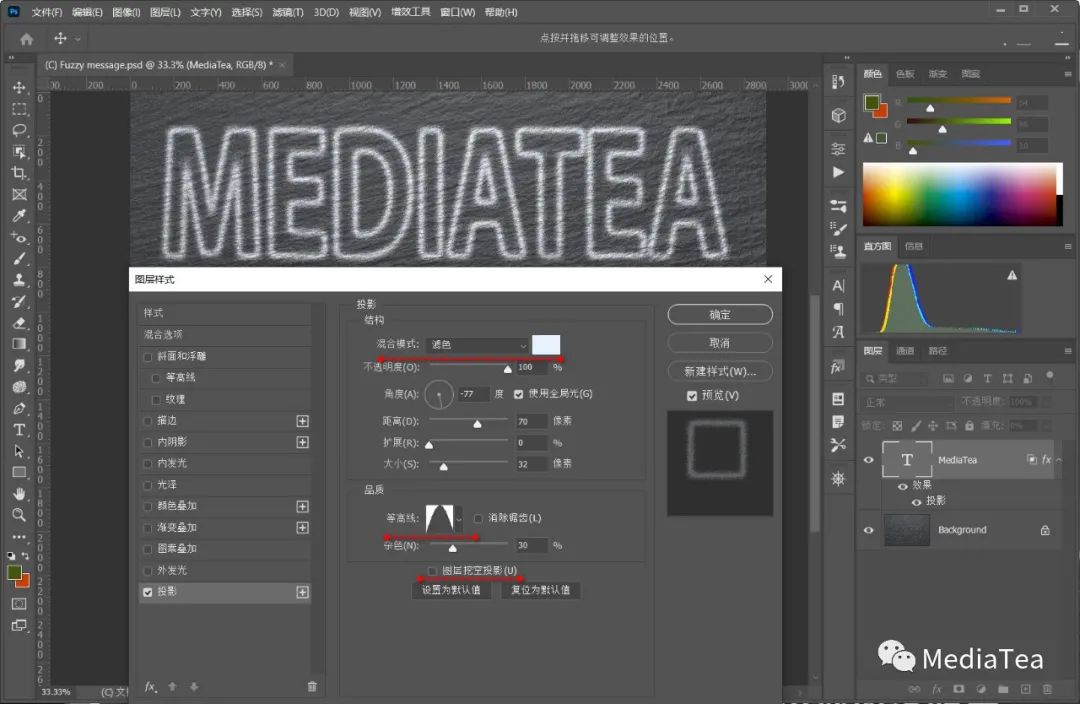Open the 文件 menu
The height and width of the screenshot is (704, 1080).
(47, 12)
